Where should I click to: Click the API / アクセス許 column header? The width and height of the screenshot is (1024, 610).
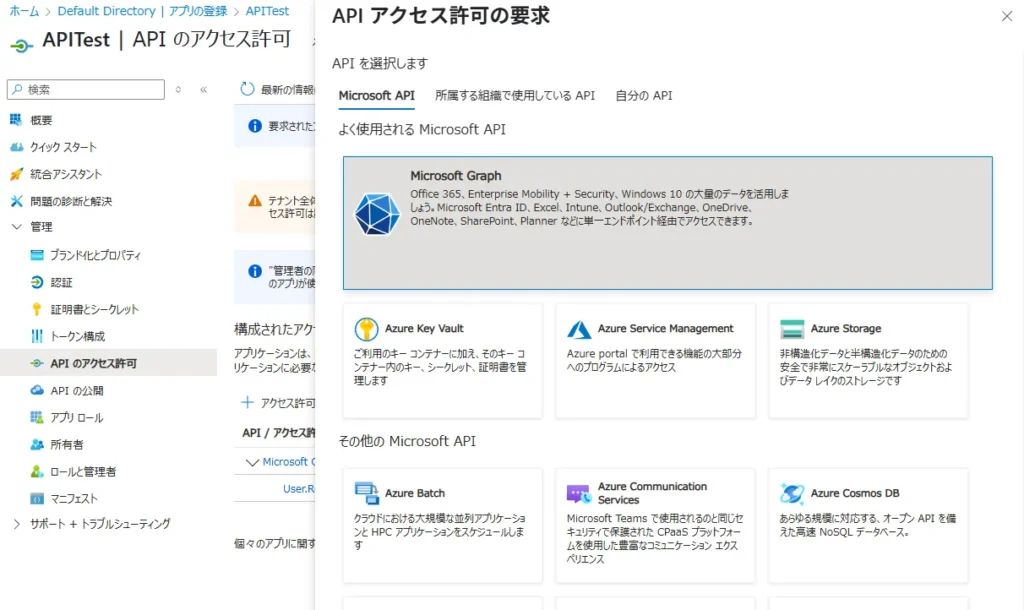[279, 432]
